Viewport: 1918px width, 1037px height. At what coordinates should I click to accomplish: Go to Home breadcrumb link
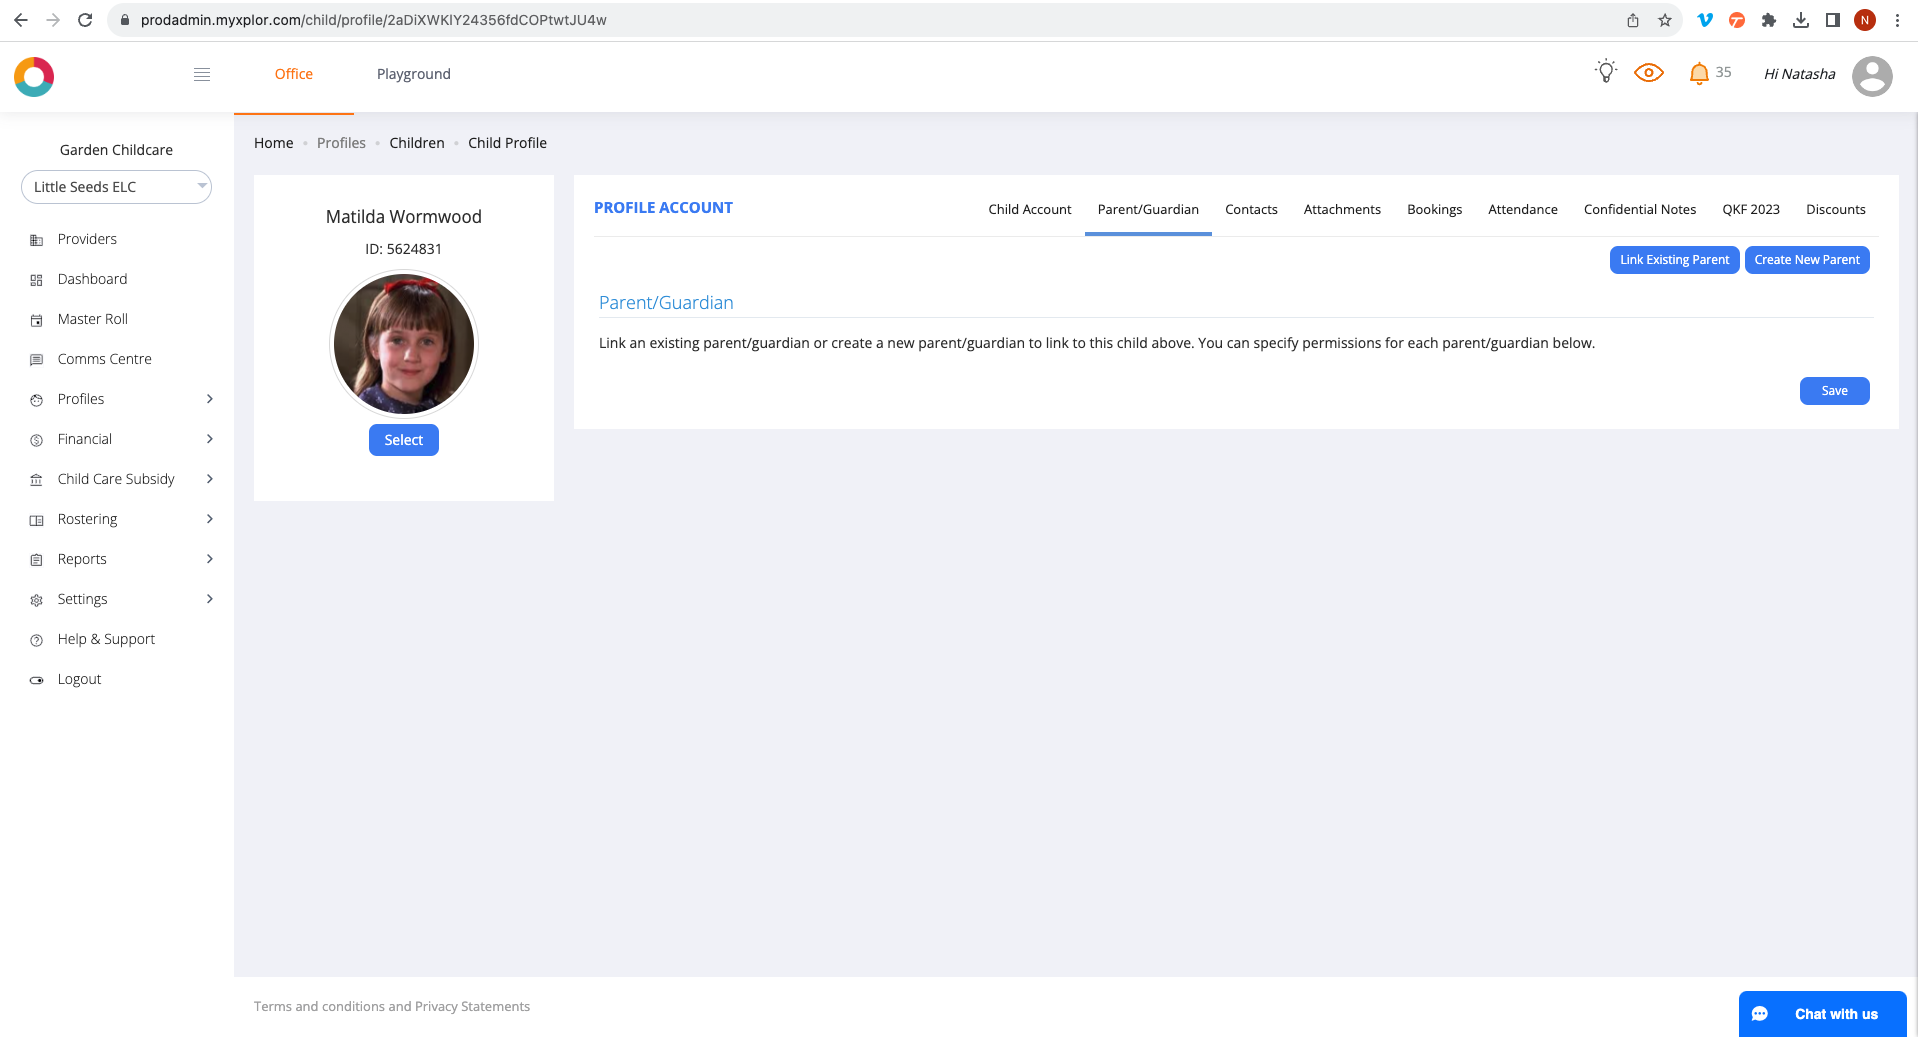tap(273, 143)
